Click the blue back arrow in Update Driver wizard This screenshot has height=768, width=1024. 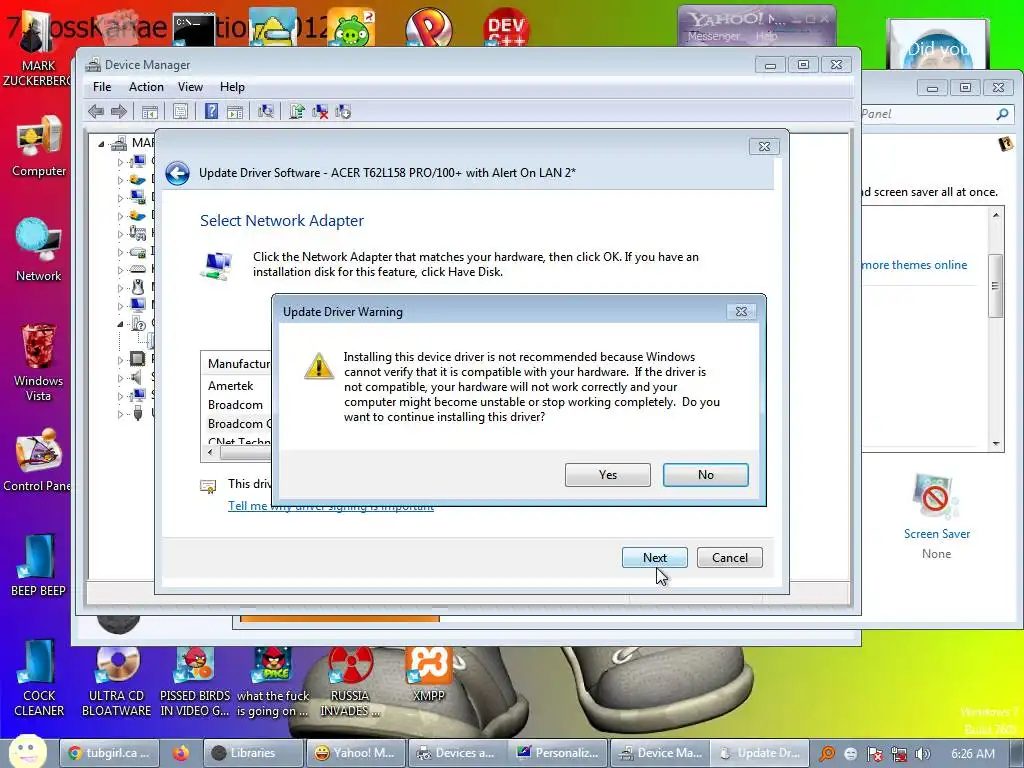[x=177, y=173]
